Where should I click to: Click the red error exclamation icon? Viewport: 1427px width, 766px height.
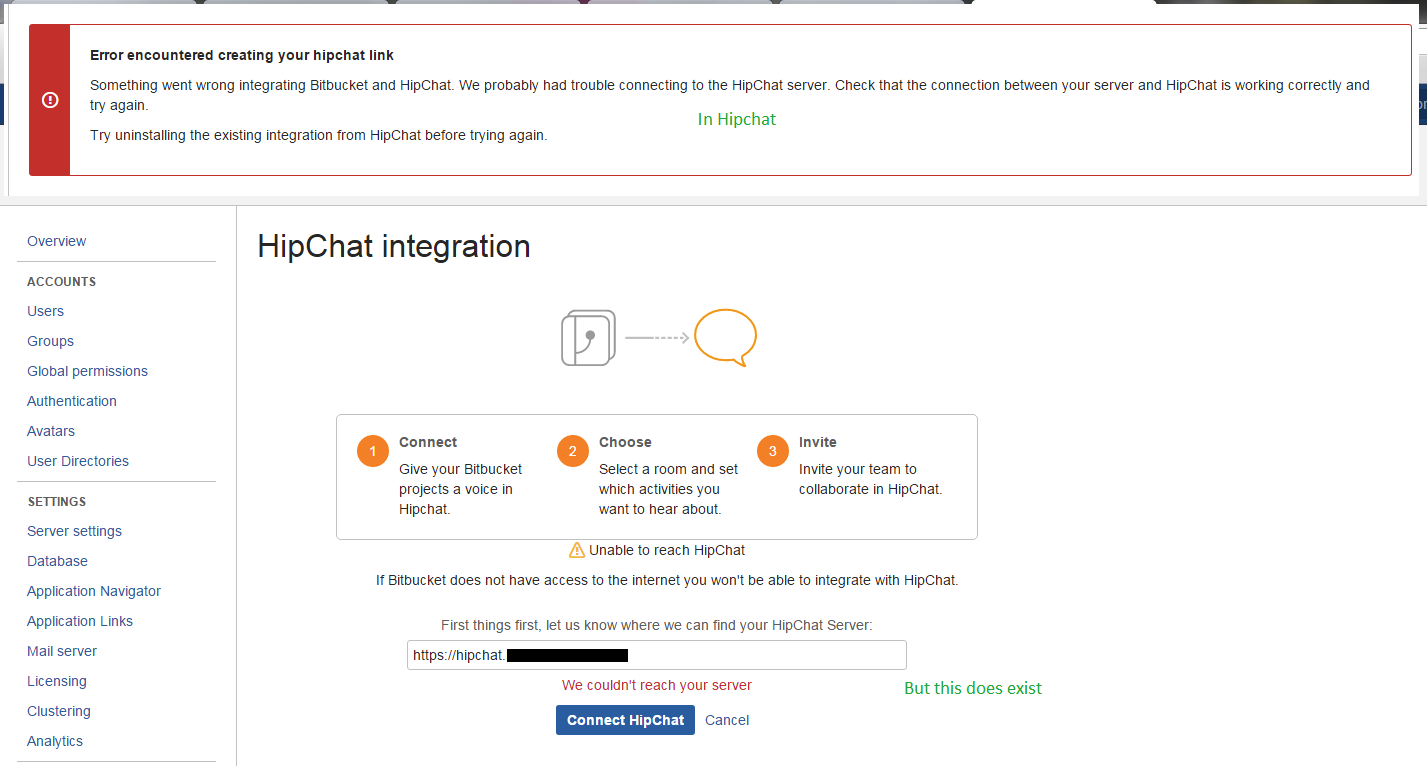(x=50, y=100)
